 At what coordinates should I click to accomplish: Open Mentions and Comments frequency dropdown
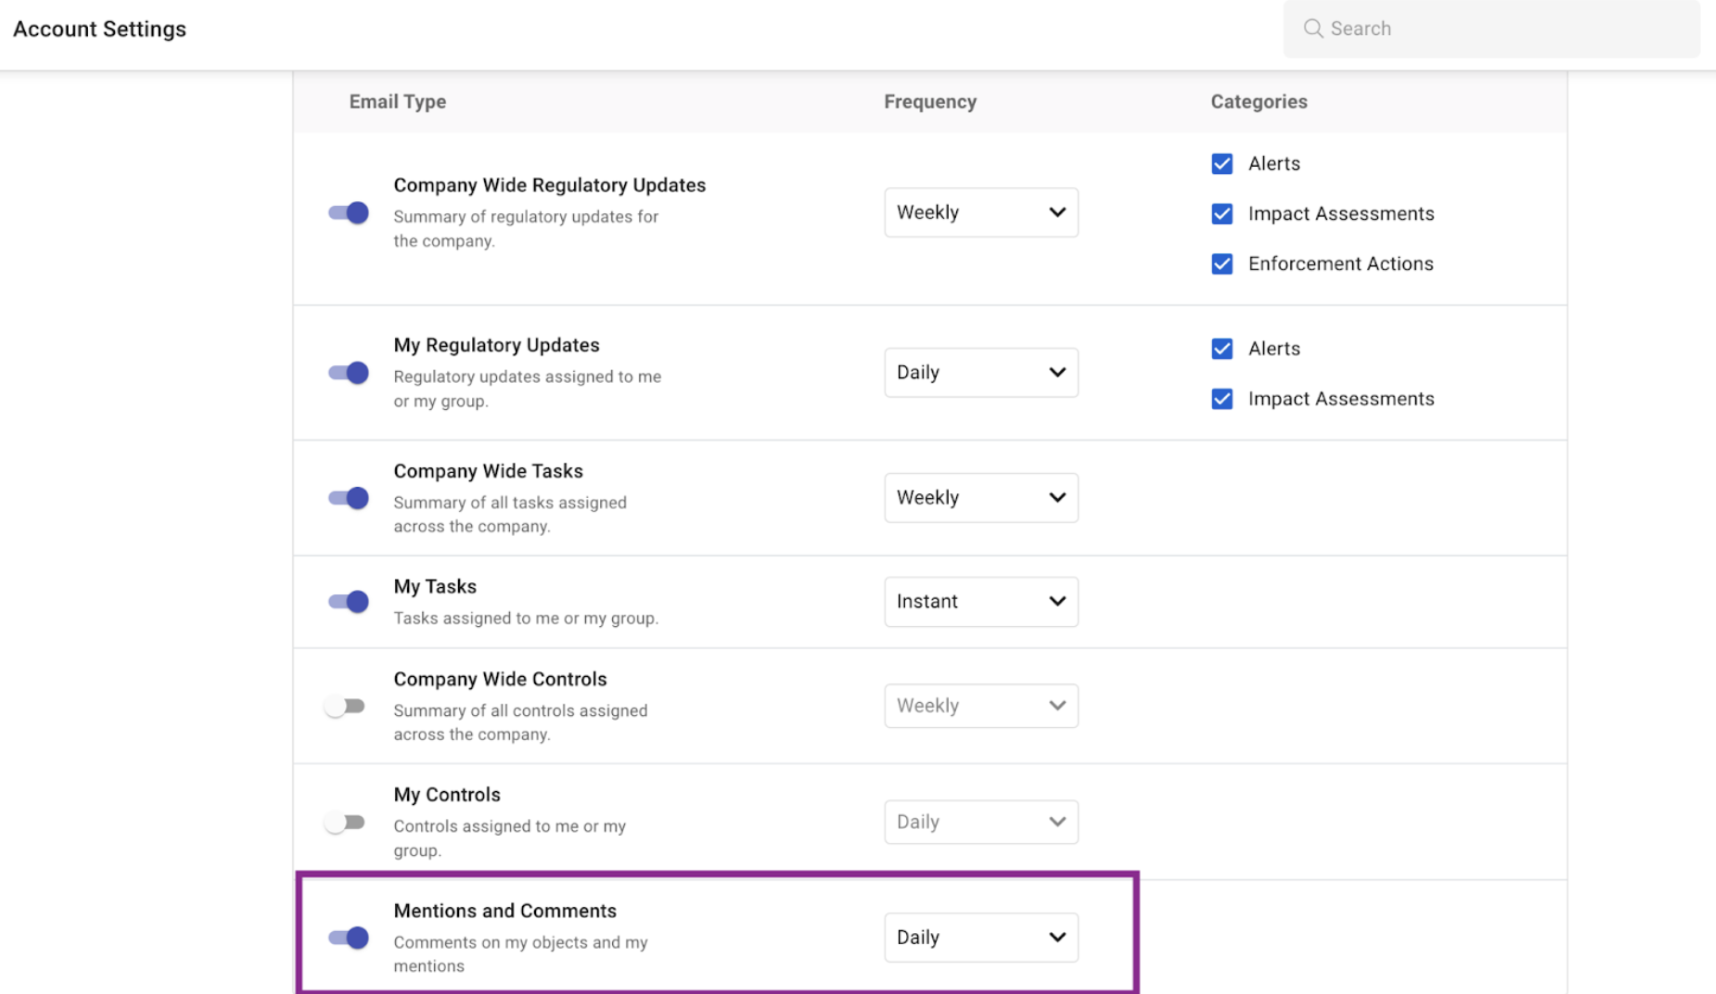980,937
